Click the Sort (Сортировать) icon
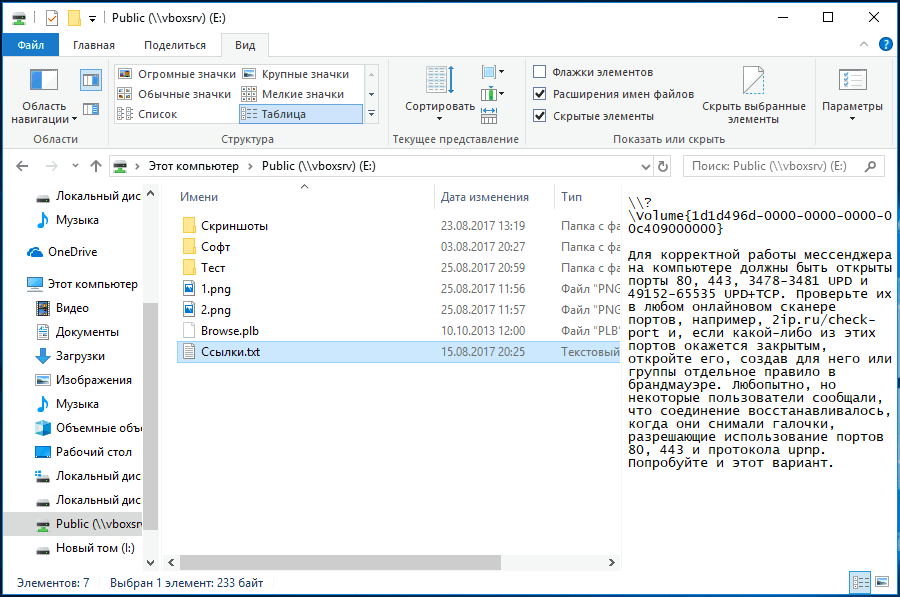900x597 pixels. (x=439, y=82)
